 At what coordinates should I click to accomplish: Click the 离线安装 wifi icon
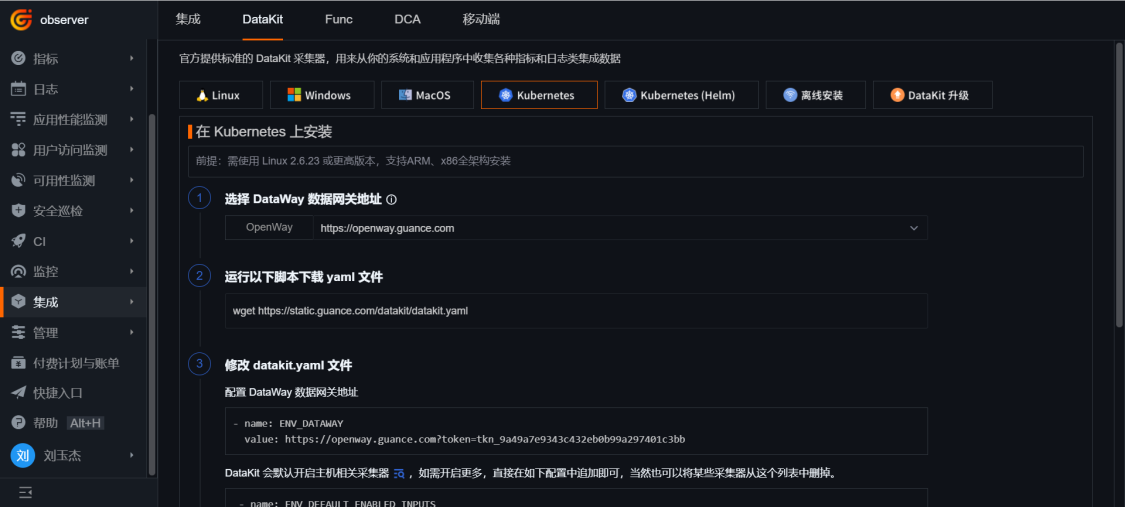coord(790,95)
